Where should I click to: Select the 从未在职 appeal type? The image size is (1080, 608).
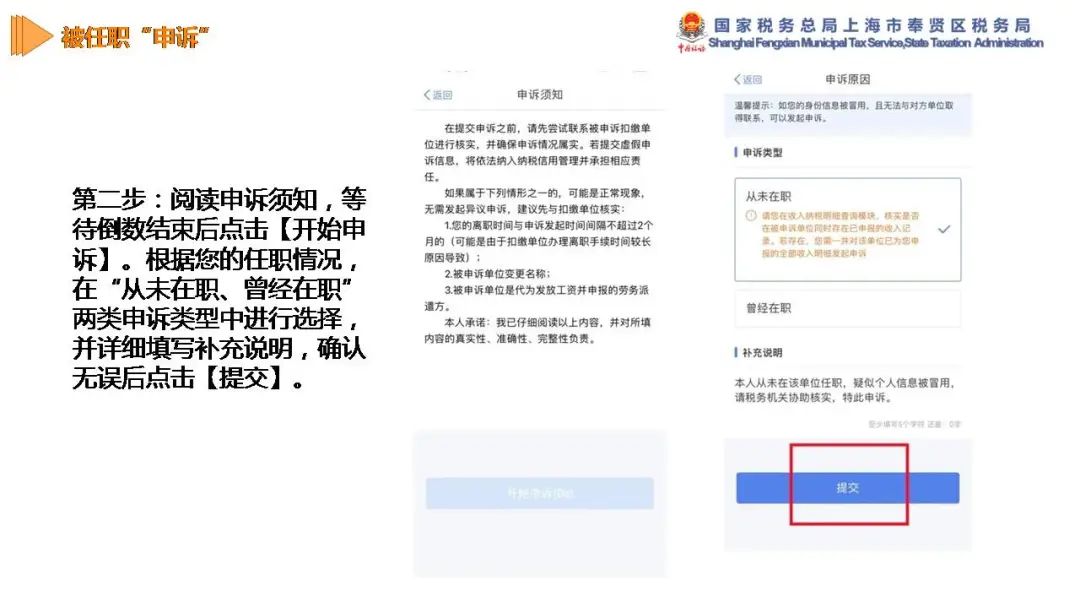tap(847, 229)
